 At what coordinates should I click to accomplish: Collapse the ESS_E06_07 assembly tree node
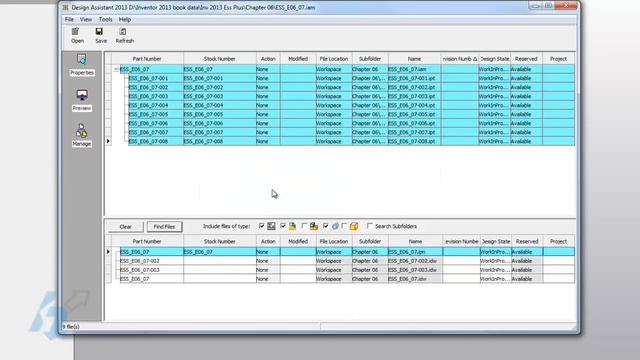[116, 69]
